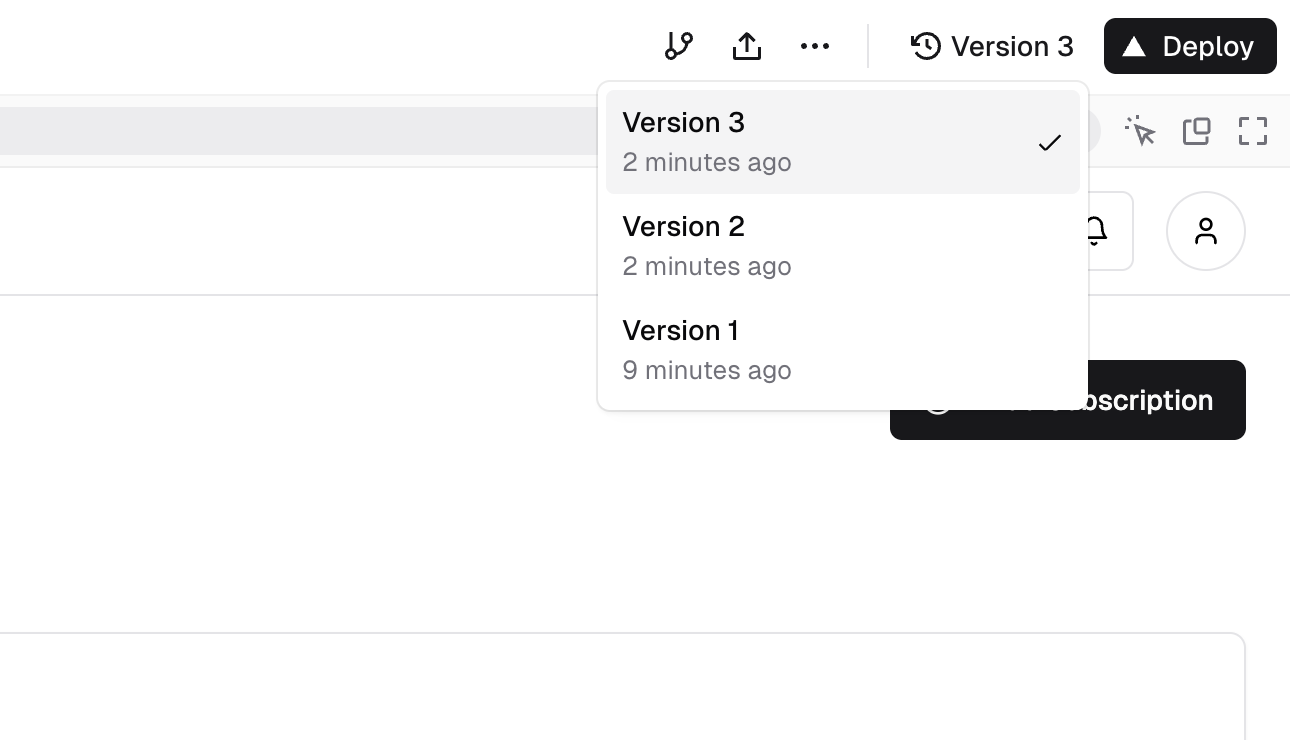The image size is (1290, 740).
Task: Open preview in new window icon
Action: click(x=1197, y=131)
